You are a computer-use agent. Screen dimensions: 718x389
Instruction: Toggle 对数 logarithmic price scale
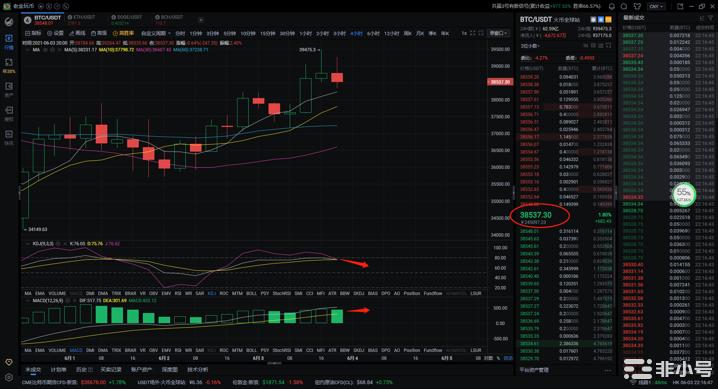pyautogui.click(x=490, y=358)
